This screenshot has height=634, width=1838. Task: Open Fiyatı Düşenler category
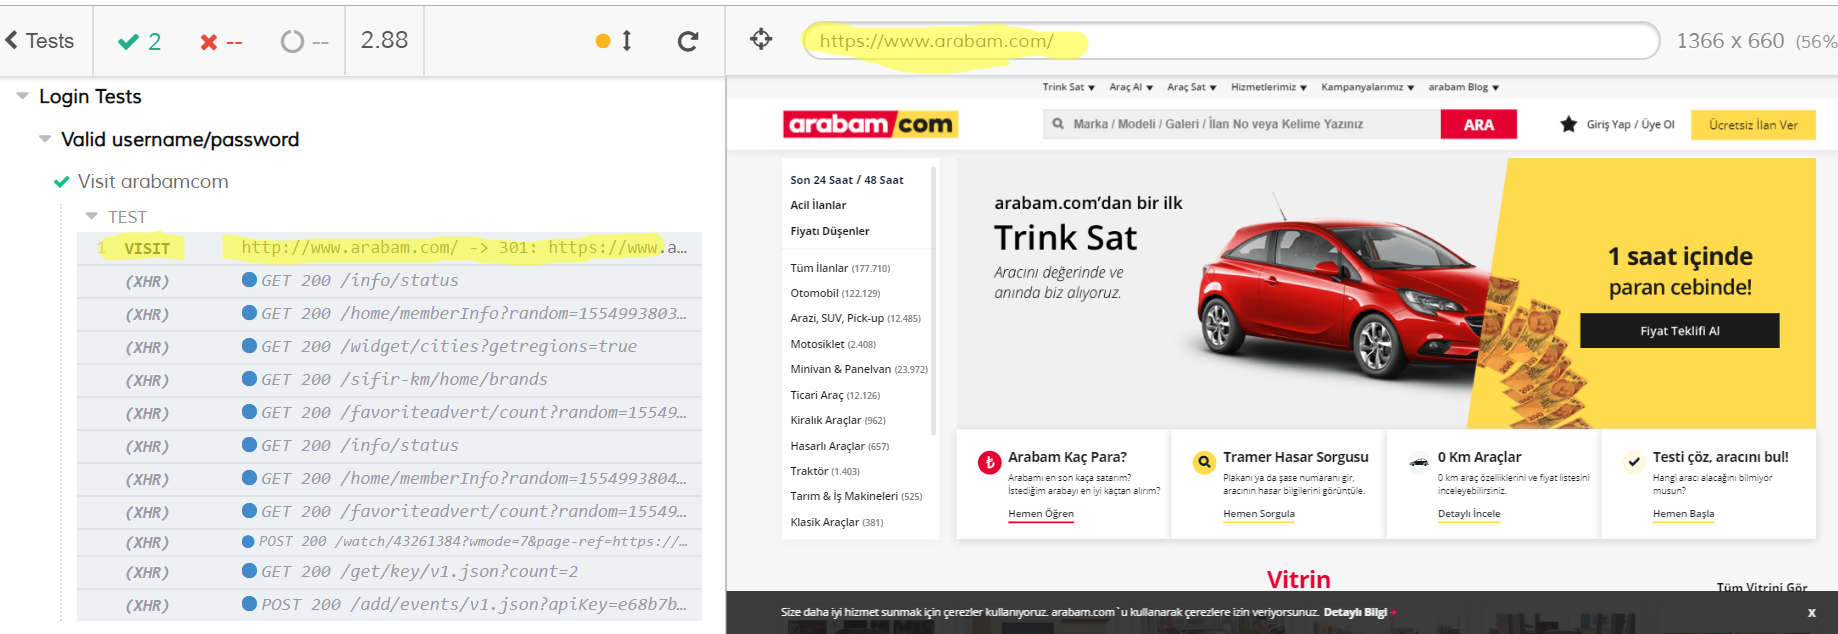coord(830,231)
